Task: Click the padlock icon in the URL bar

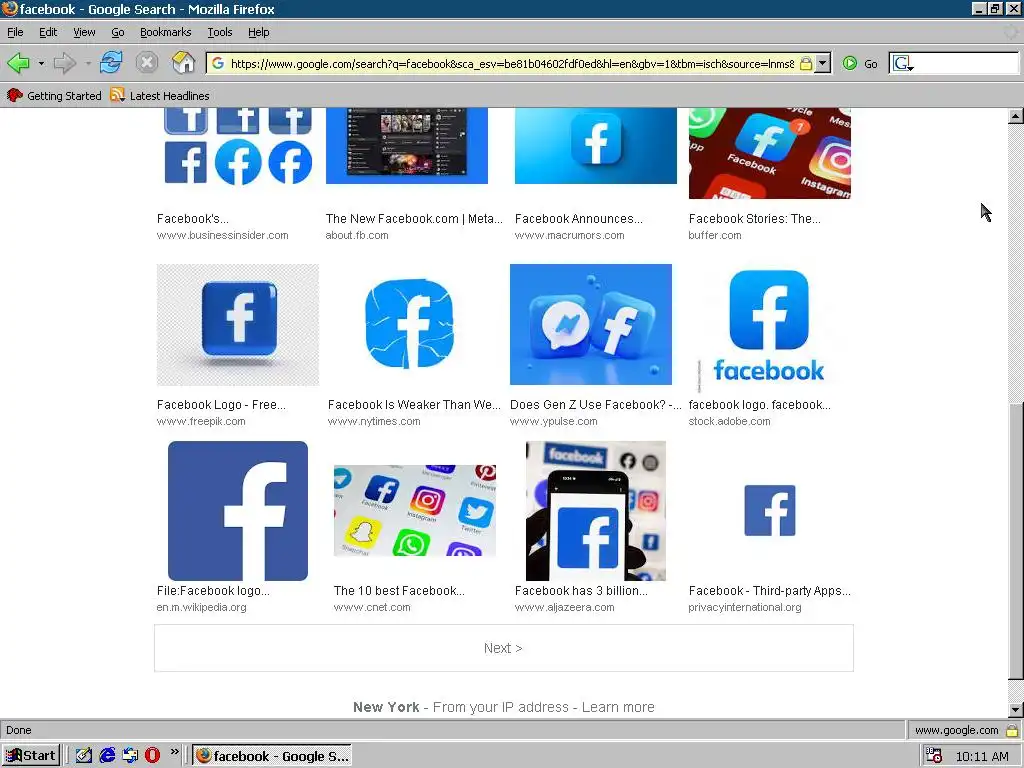Action: tap(806, 63)
